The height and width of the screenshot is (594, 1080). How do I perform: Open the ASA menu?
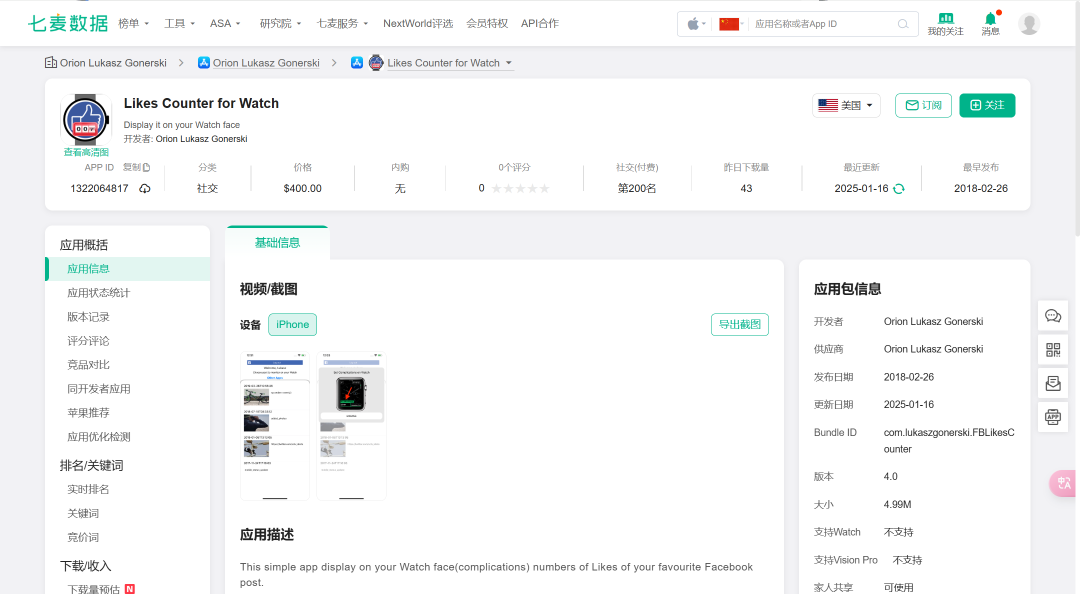pos(225,23)
